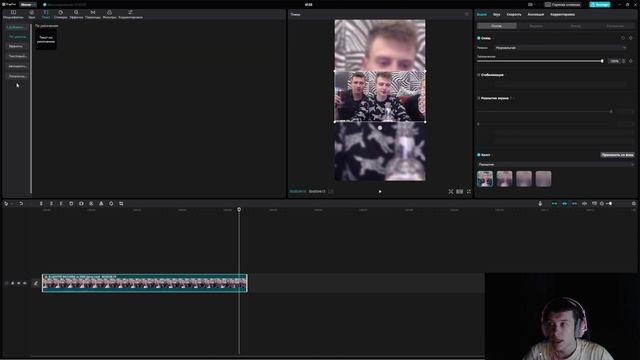Image resolution: width=640 pixels, height=360 pixels.
Task: Open the player panel options menu
Action: pyautogui.click(x=467, y=14)
